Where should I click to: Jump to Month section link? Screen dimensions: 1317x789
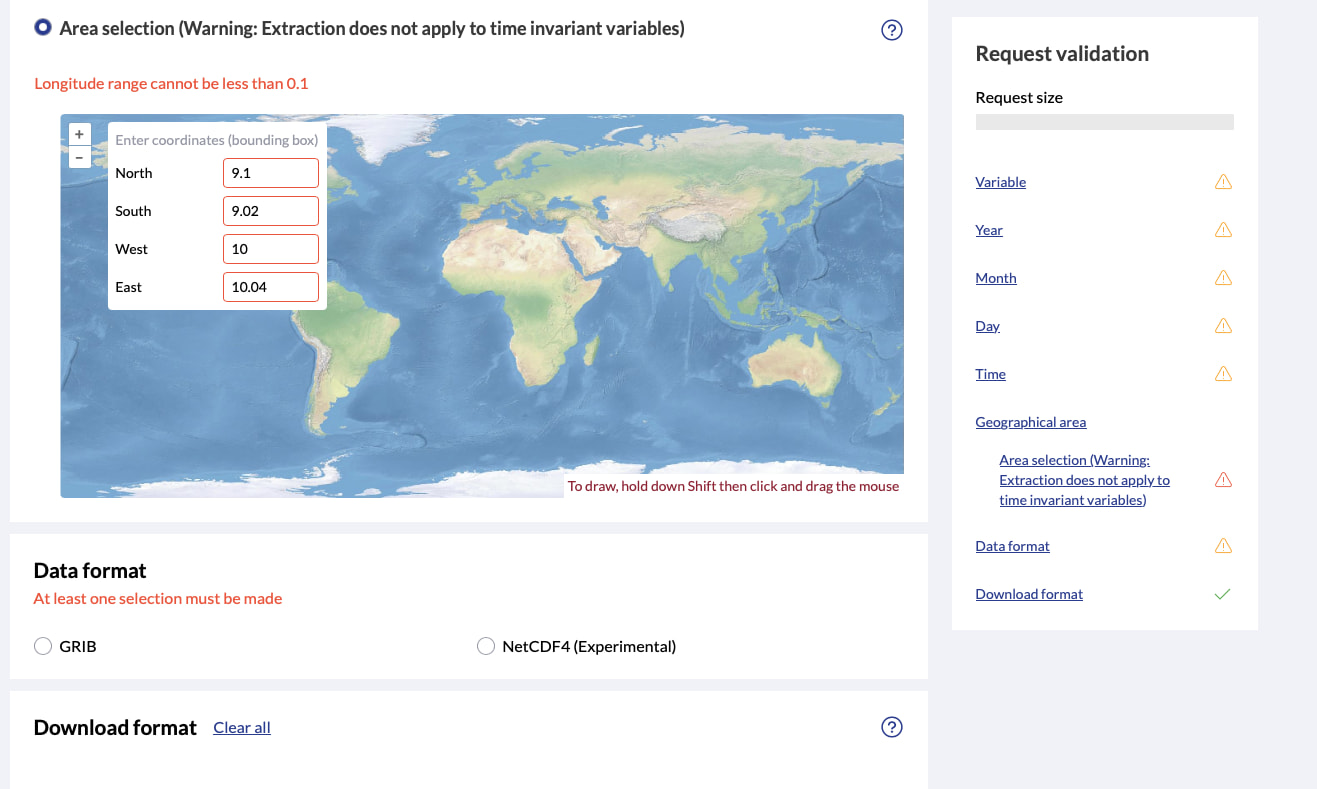pos(996,278)
